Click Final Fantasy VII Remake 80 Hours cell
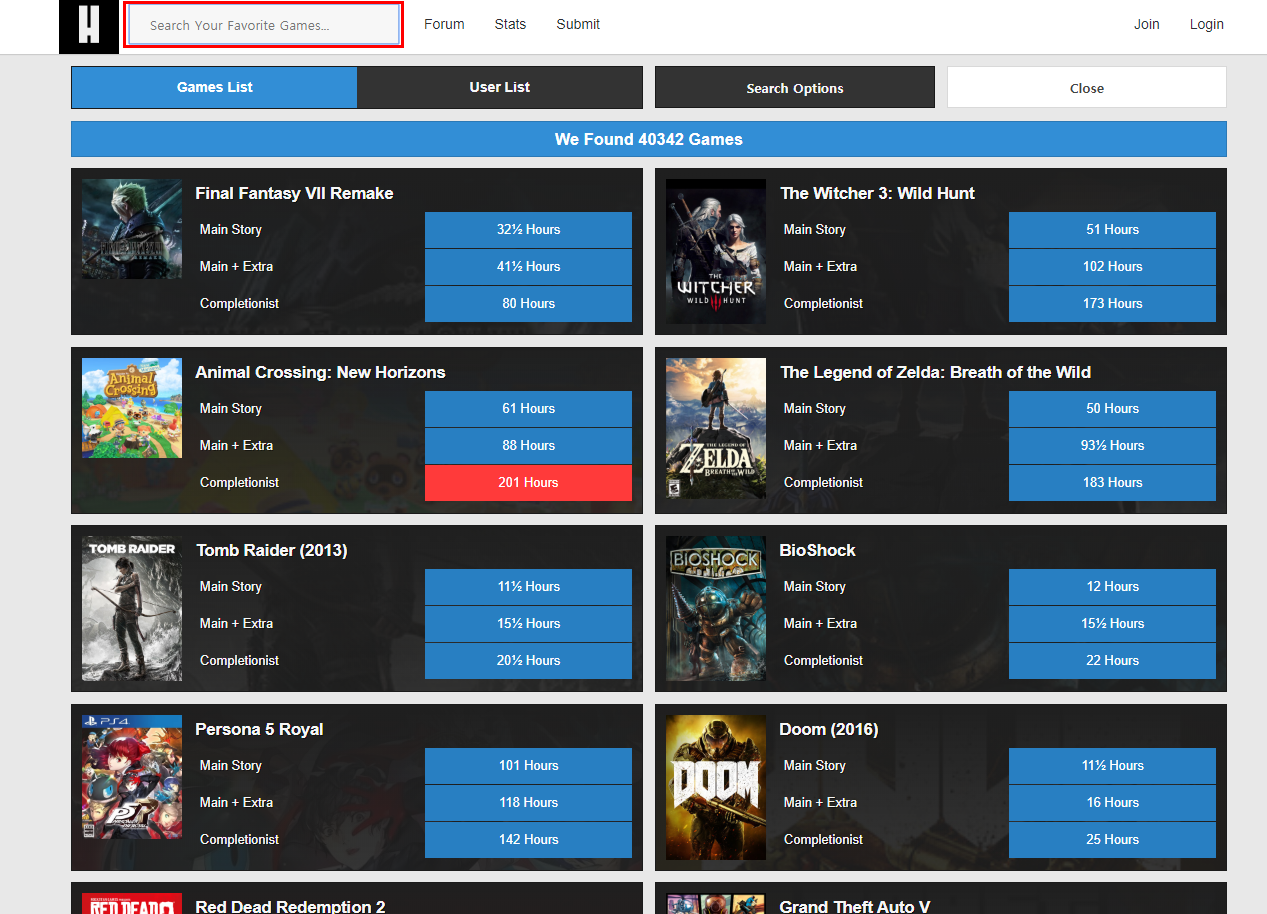Screen dimensions: 1267x914 [528, 304]
